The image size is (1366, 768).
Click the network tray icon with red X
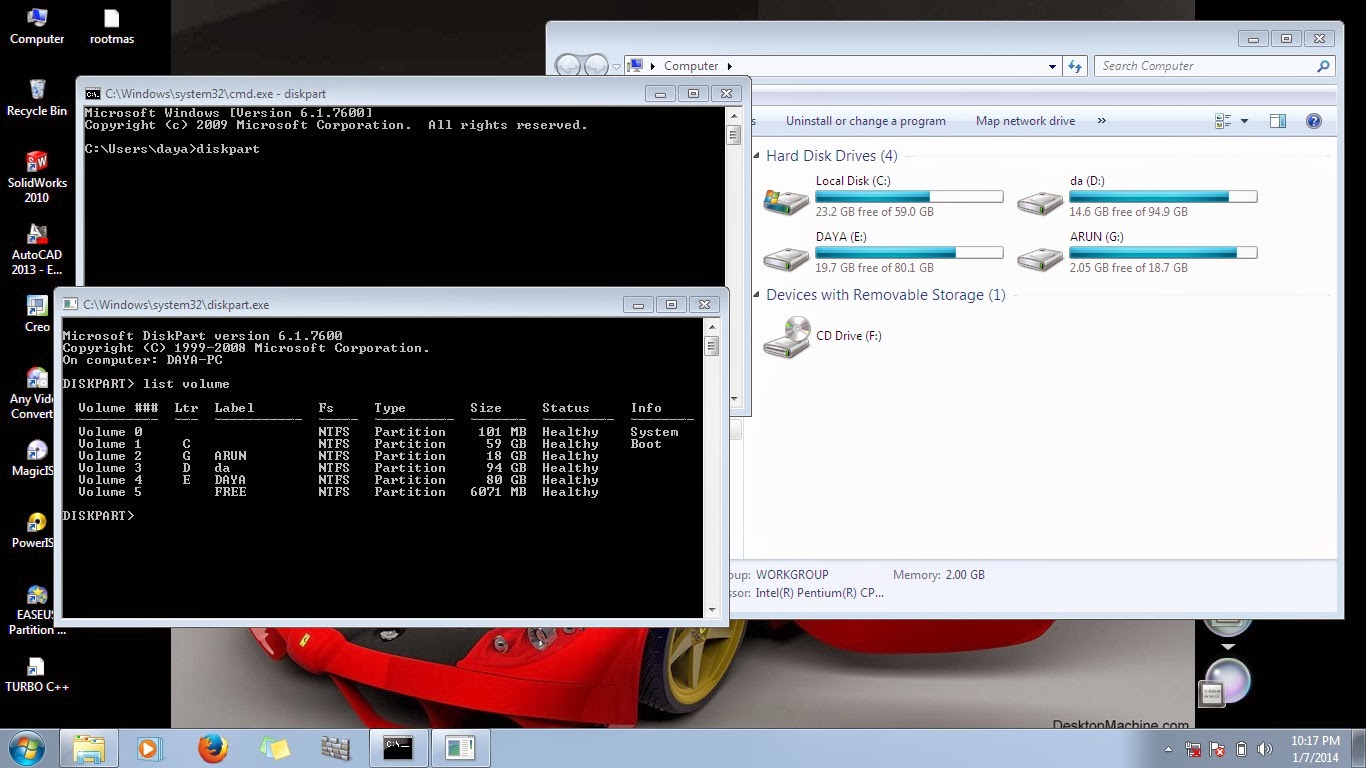[x=1193, y=749]
